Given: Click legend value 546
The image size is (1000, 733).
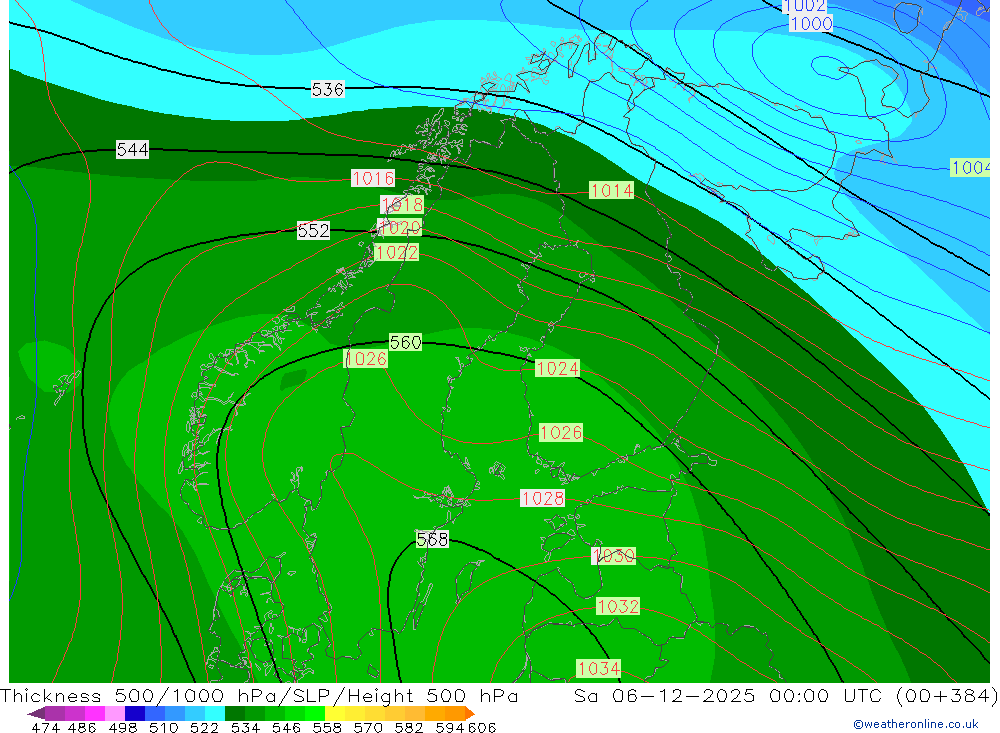Looking at the screenshot, I should point(286,727).
